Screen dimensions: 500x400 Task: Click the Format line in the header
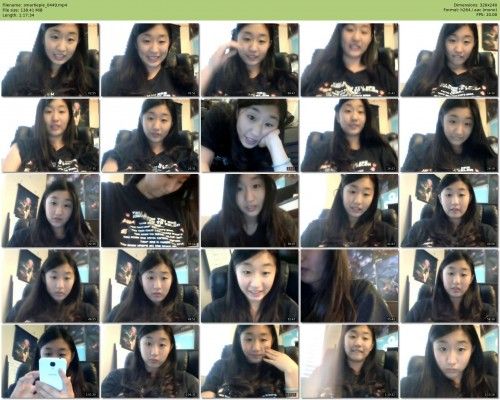[471, 10]
